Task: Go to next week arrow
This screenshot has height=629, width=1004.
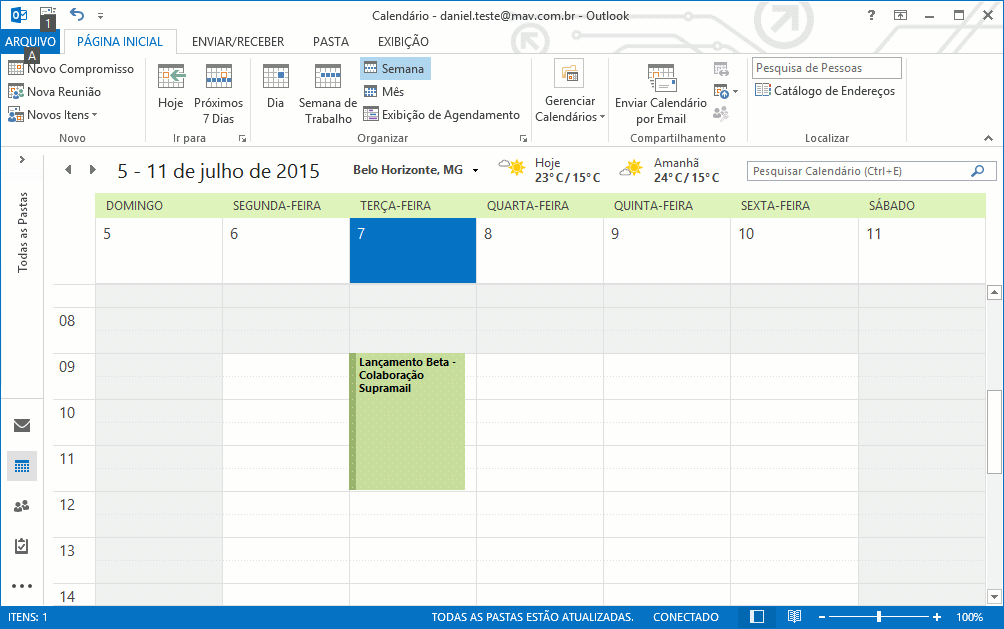Action: click(93, 170)
